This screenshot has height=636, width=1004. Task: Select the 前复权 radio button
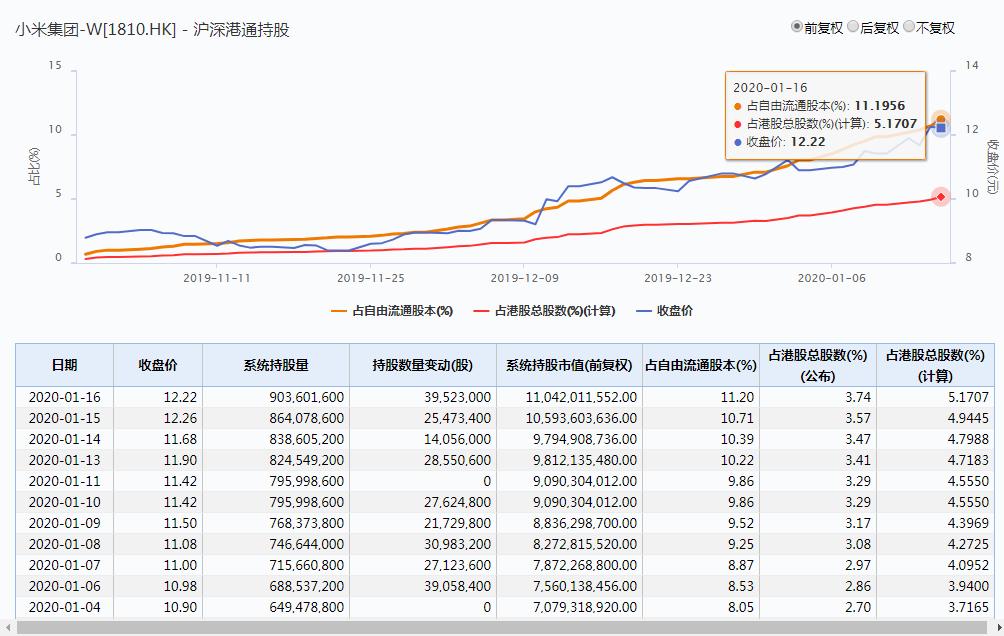pyautogui.click(x=797, y=27)
